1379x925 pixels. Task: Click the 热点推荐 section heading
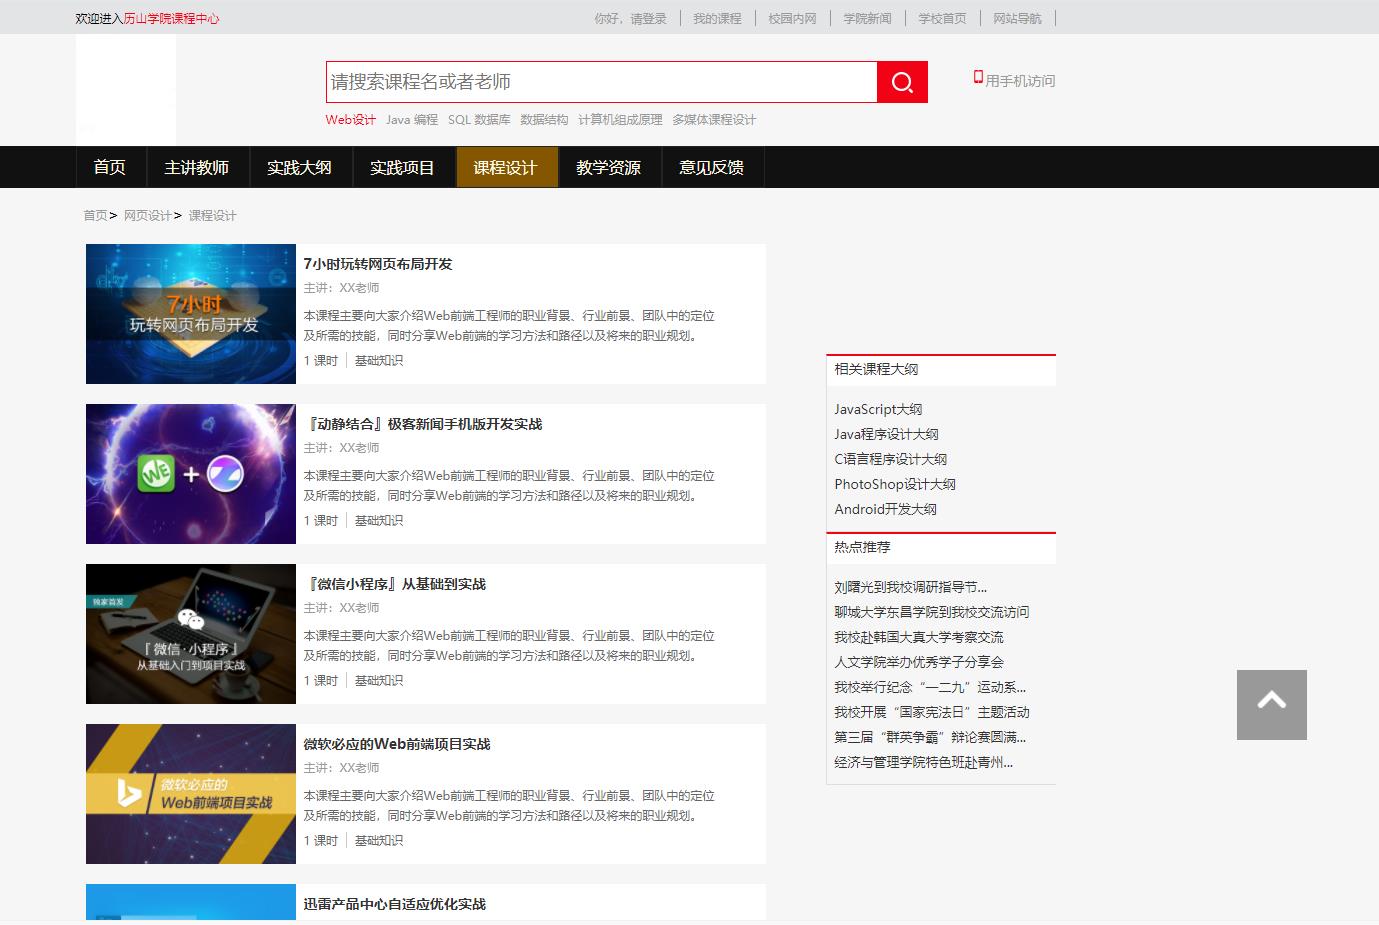coord(862,547)
